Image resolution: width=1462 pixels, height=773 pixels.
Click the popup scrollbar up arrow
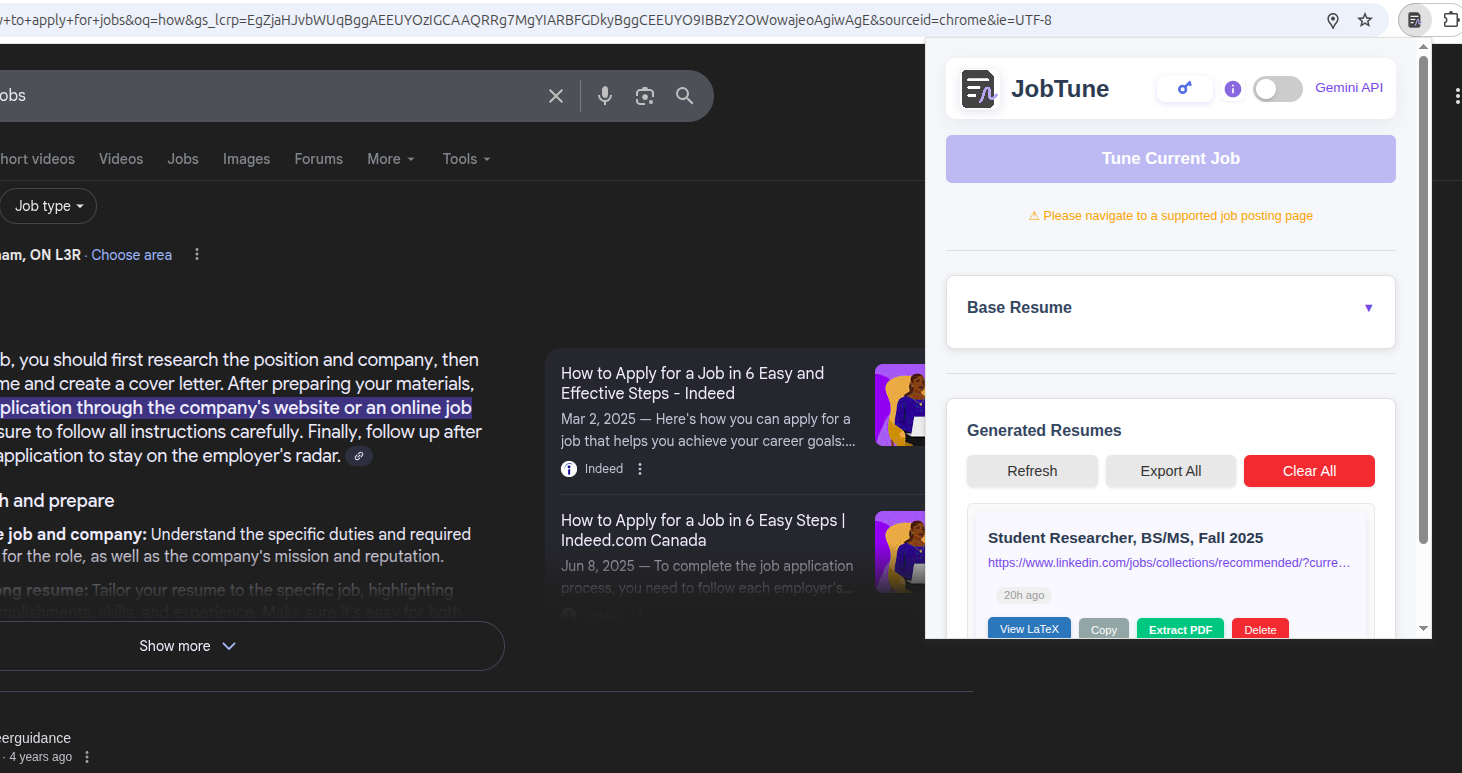point(1423,47)
